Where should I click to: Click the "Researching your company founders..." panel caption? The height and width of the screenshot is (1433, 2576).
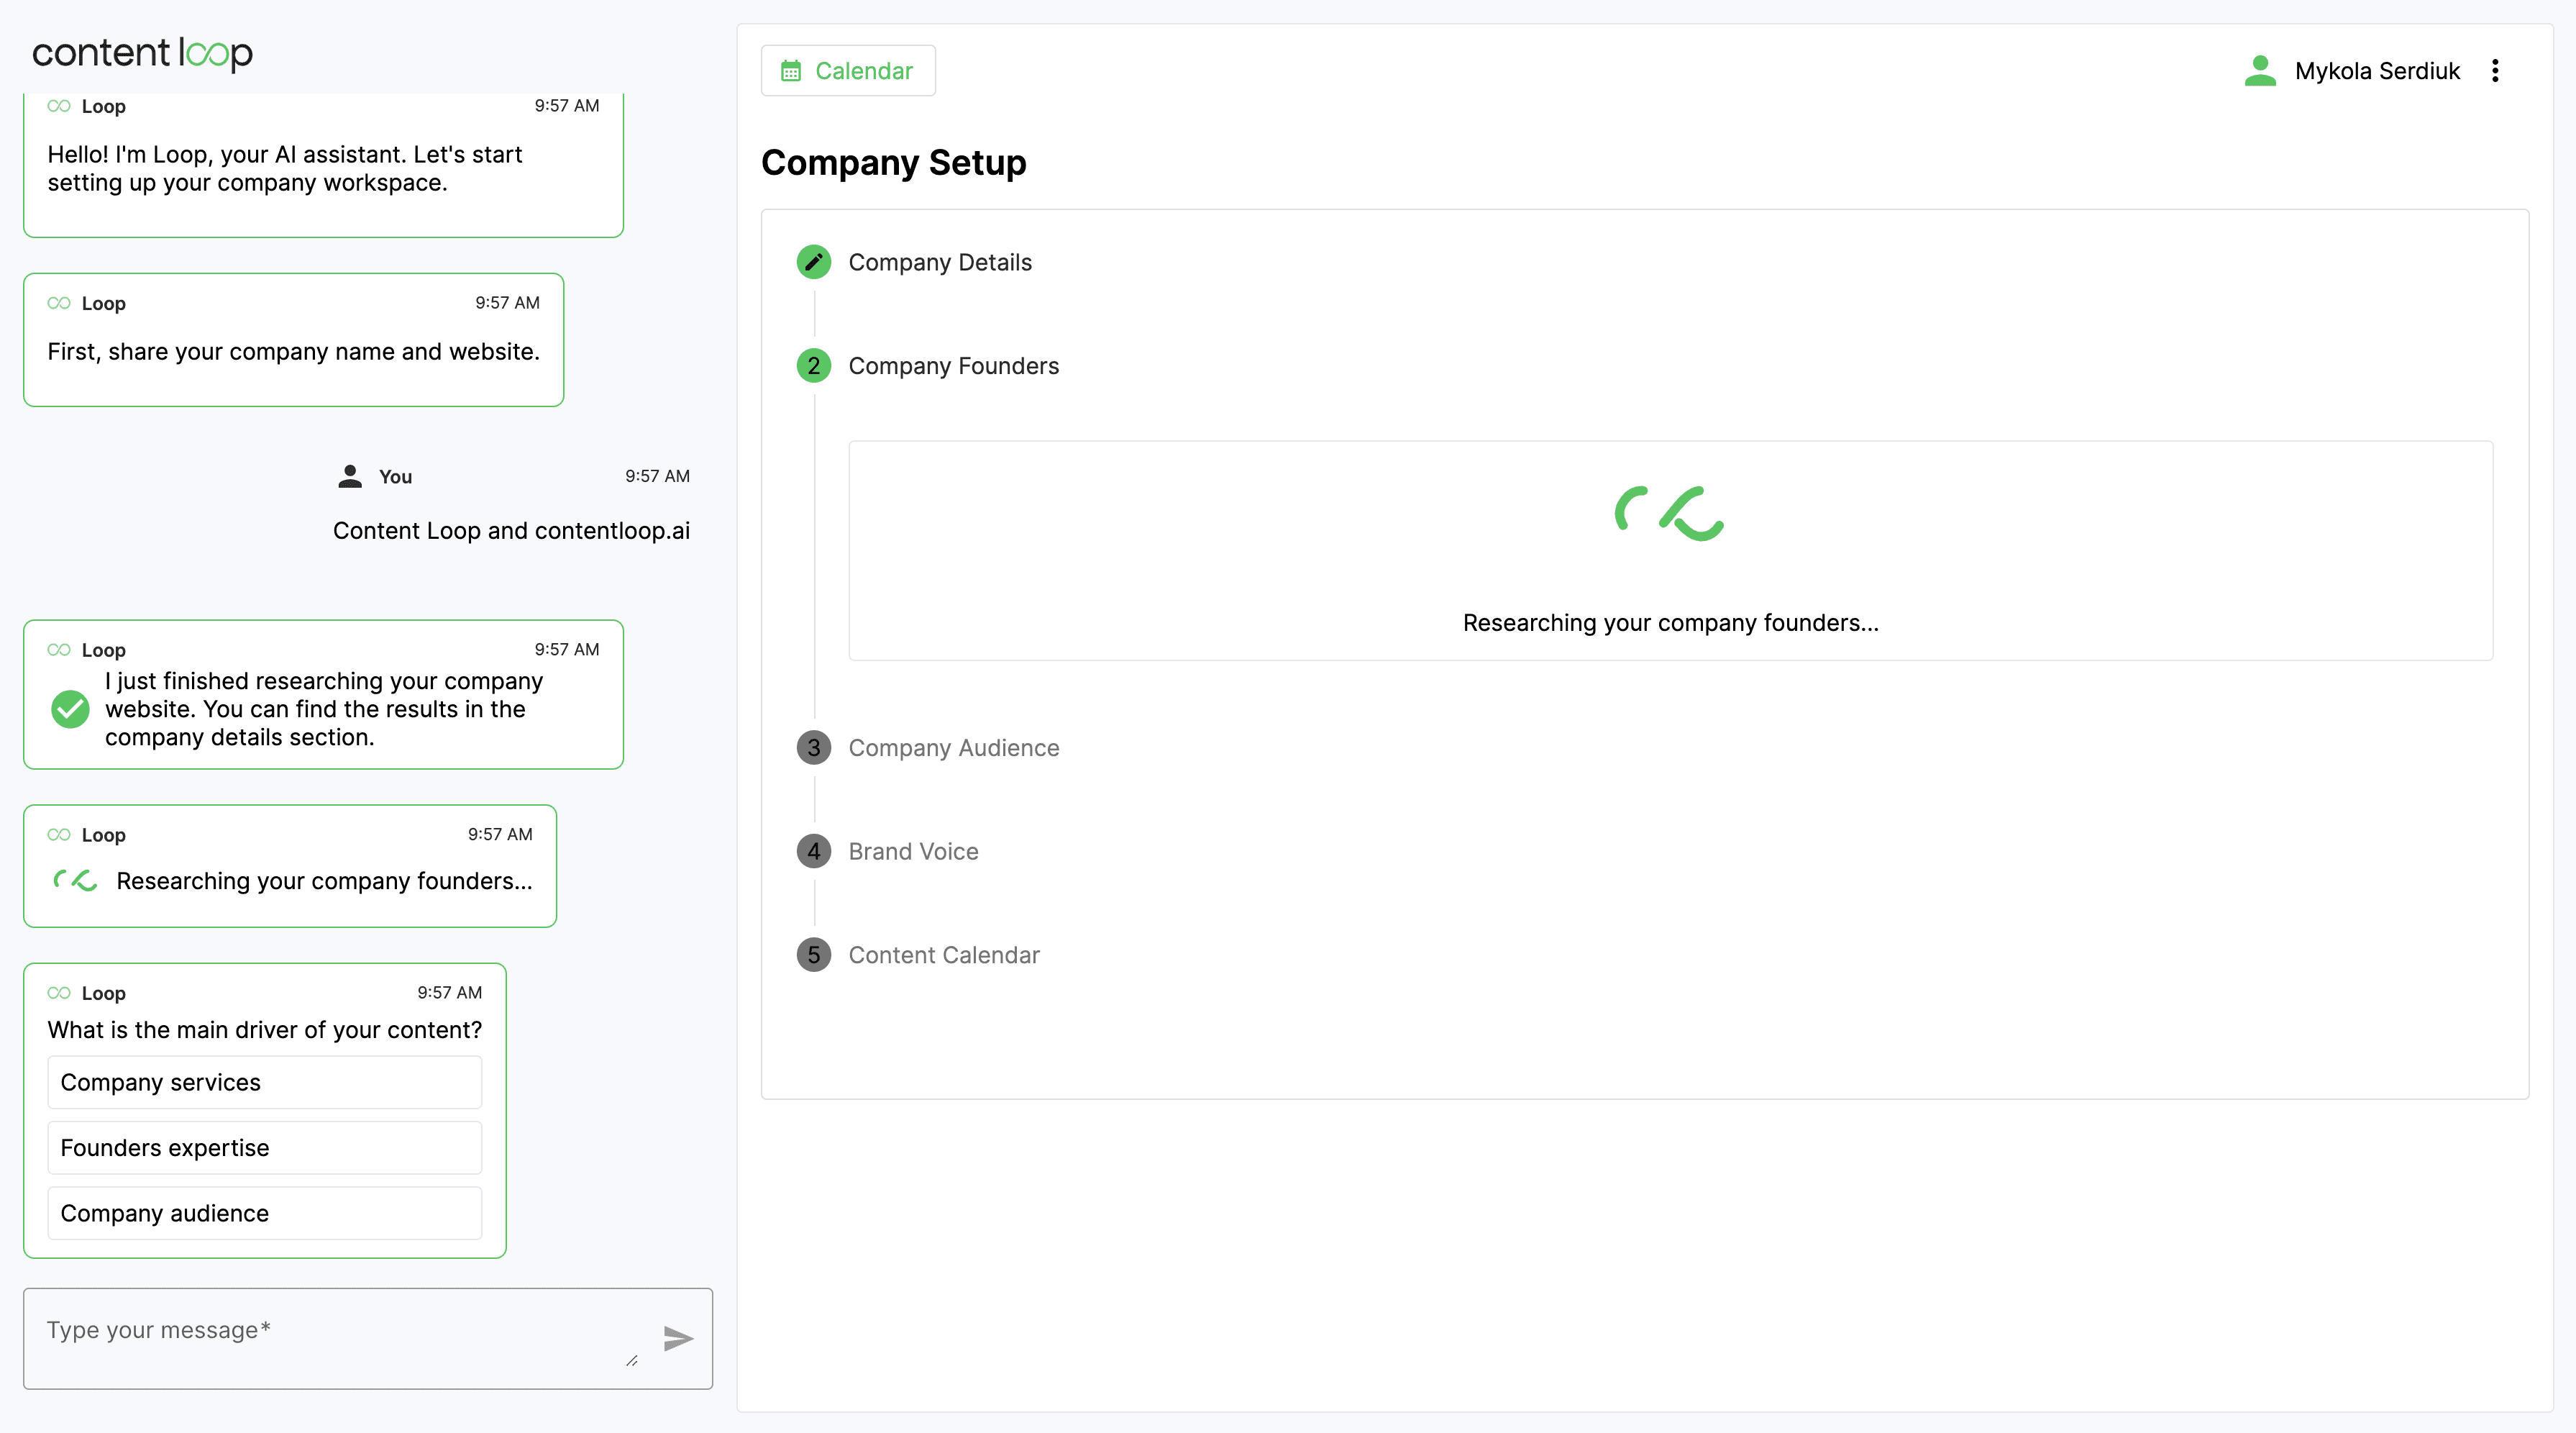tap(1671, 623)
